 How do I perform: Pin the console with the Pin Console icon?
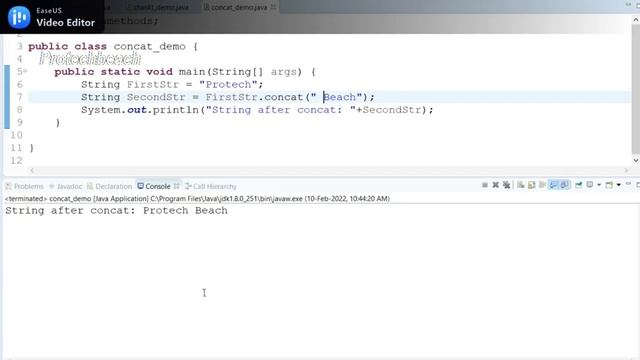[x=578, y=185]
